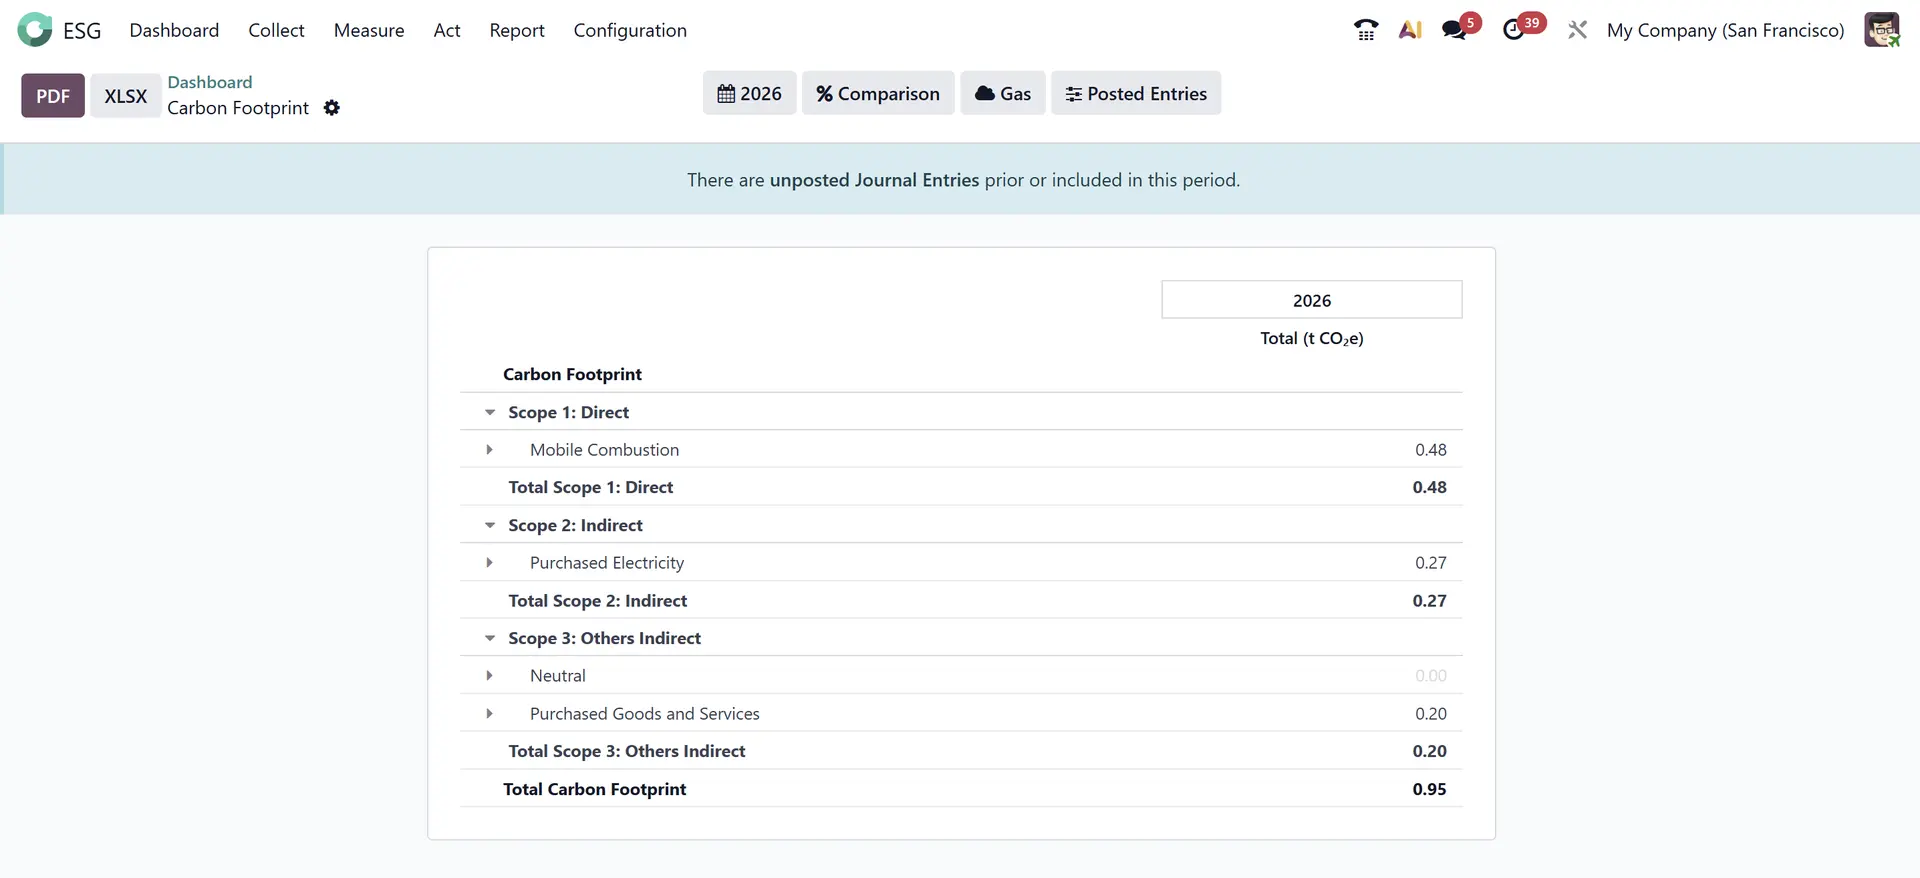
Task: Open the VoIP phone icon
Action: pos(1365,30)
